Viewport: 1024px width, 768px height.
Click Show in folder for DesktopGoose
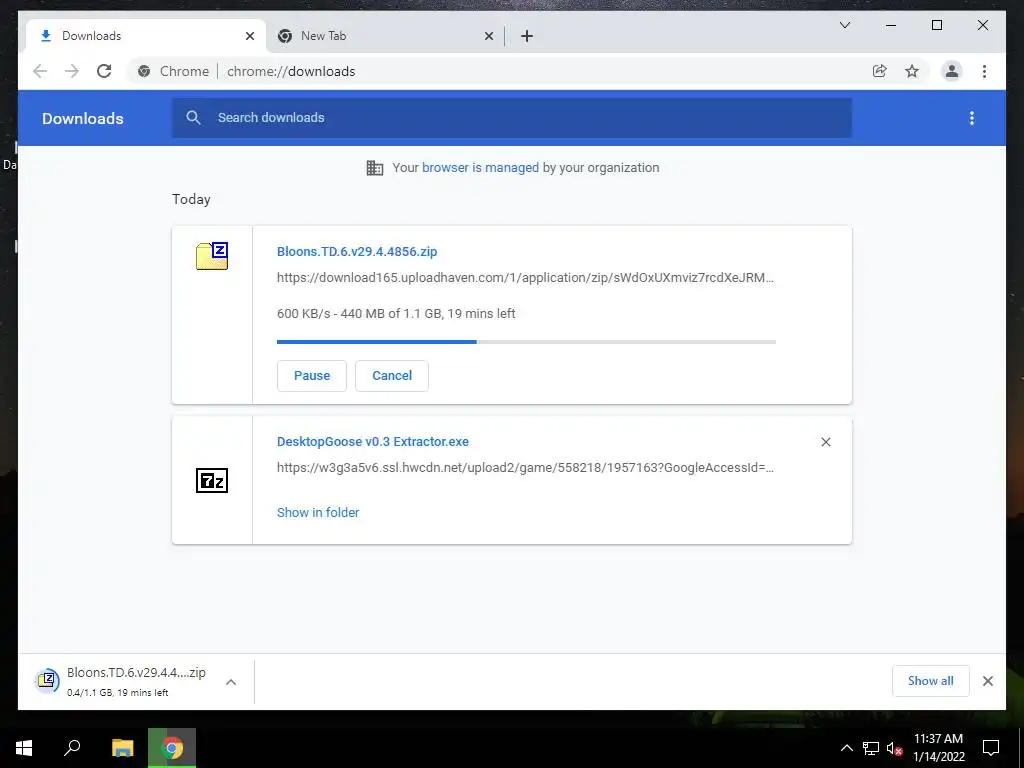point(318,513)
